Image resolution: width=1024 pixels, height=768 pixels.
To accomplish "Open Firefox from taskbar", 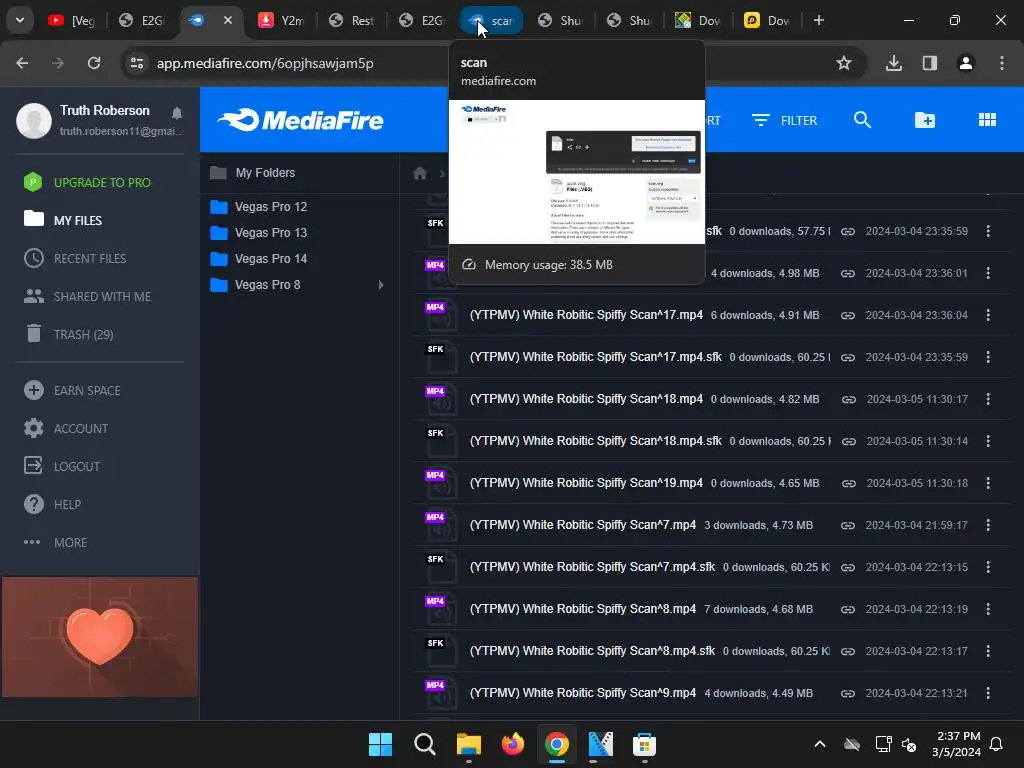I will [513, 744].
